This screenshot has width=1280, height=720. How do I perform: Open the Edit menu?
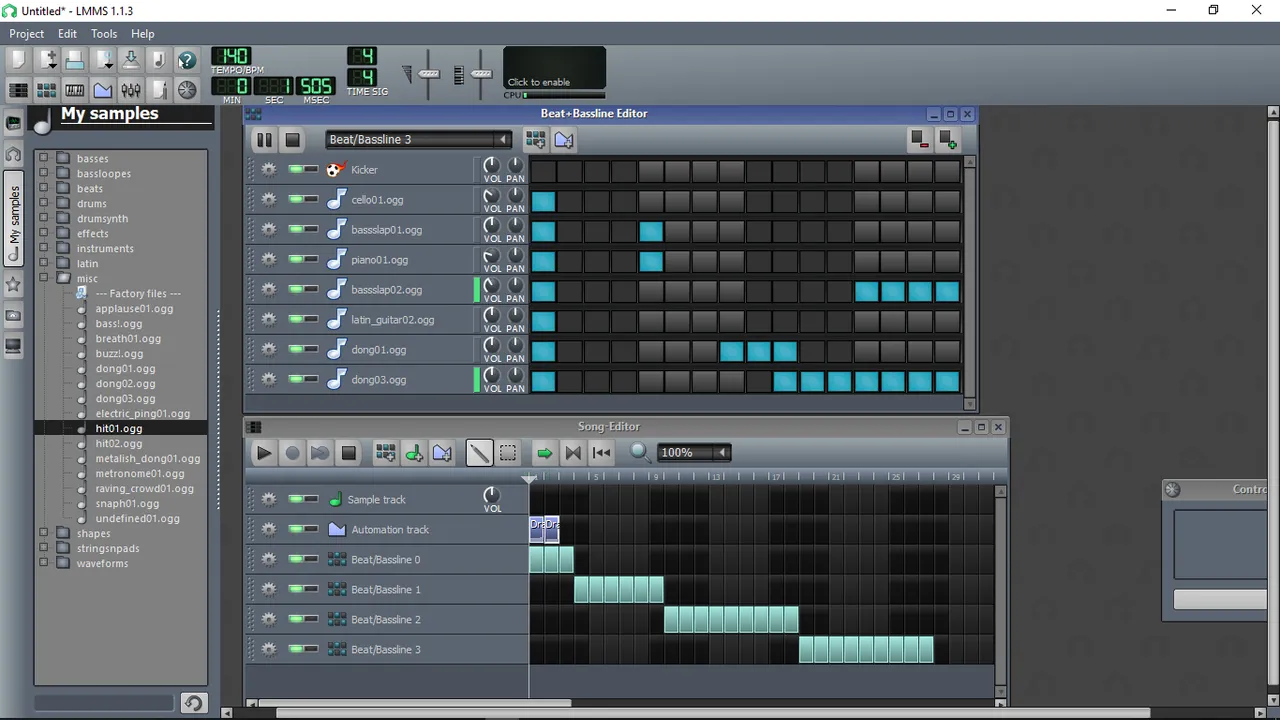67,33
